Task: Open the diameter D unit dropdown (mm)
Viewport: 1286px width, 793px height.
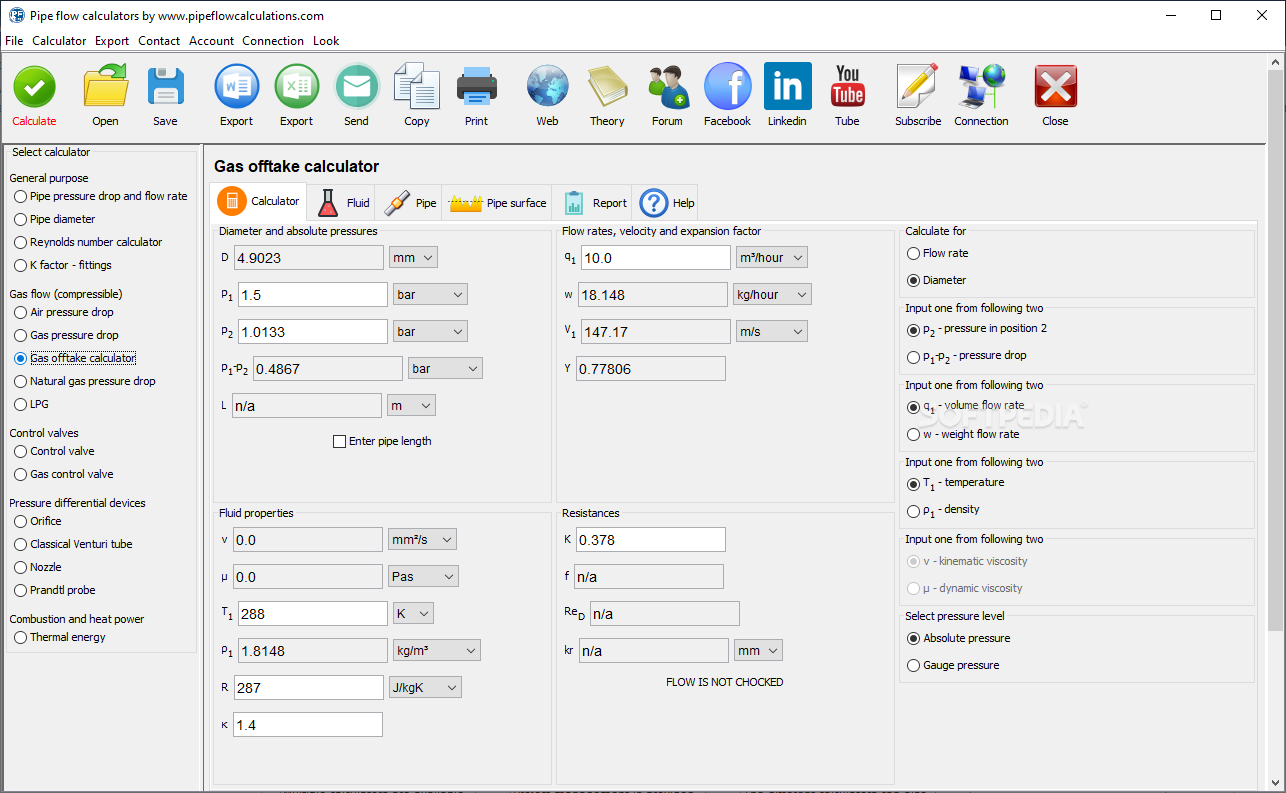Action: [x=413, y=258]
